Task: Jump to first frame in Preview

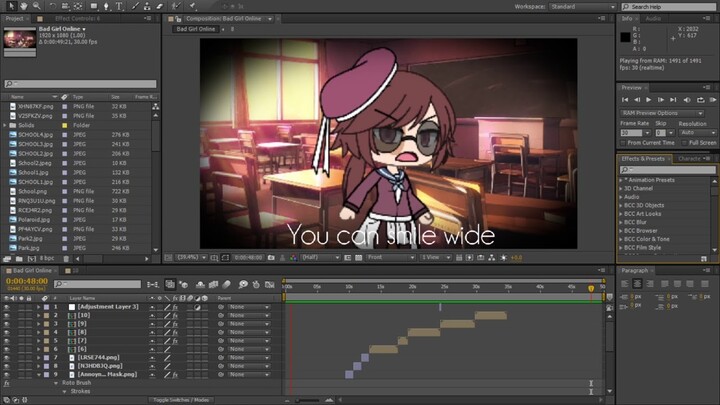Action: coord(624,100)
